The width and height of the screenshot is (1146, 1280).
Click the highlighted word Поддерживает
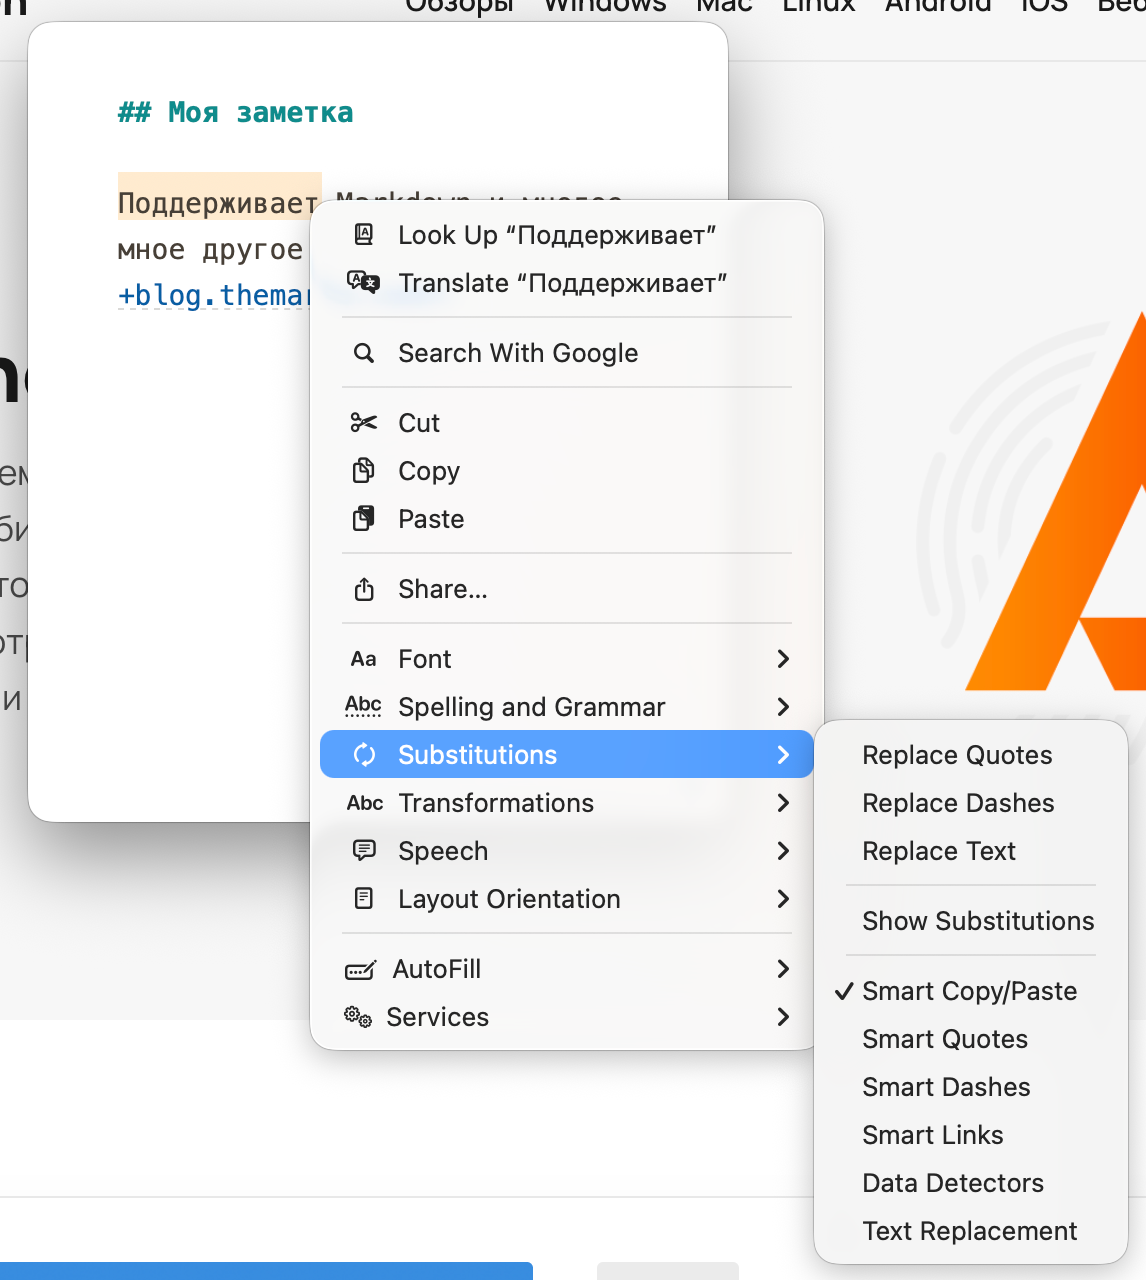218,203
